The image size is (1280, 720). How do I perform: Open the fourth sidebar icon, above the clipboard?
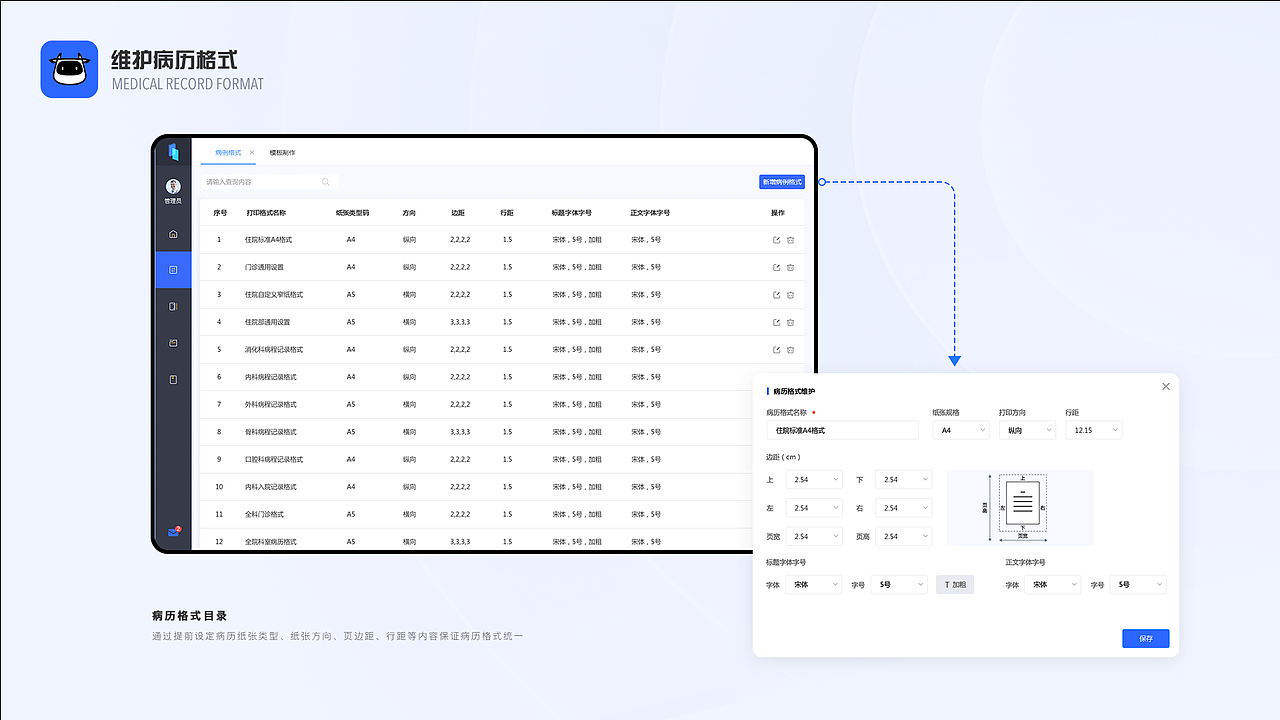[173, 343]
